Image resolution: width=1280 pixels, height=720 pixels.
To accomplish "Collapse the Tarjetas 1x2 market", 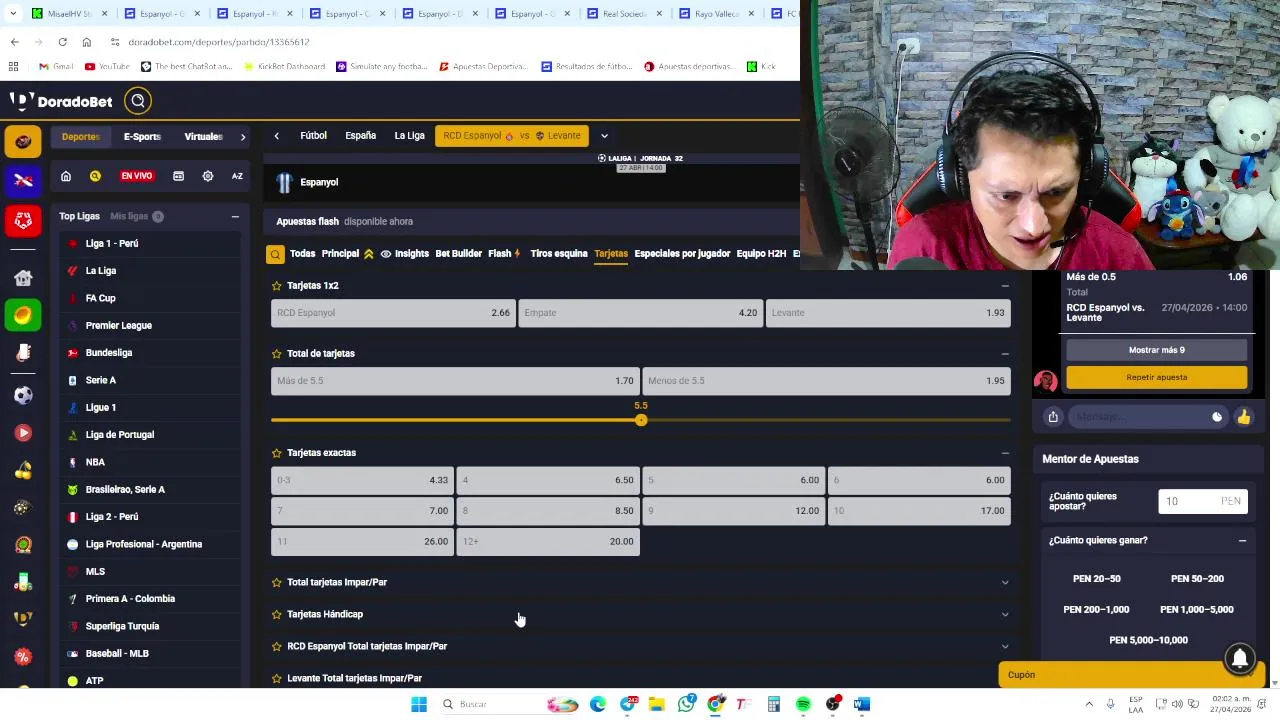I will pyautogui.click(x=1005, y=286).
